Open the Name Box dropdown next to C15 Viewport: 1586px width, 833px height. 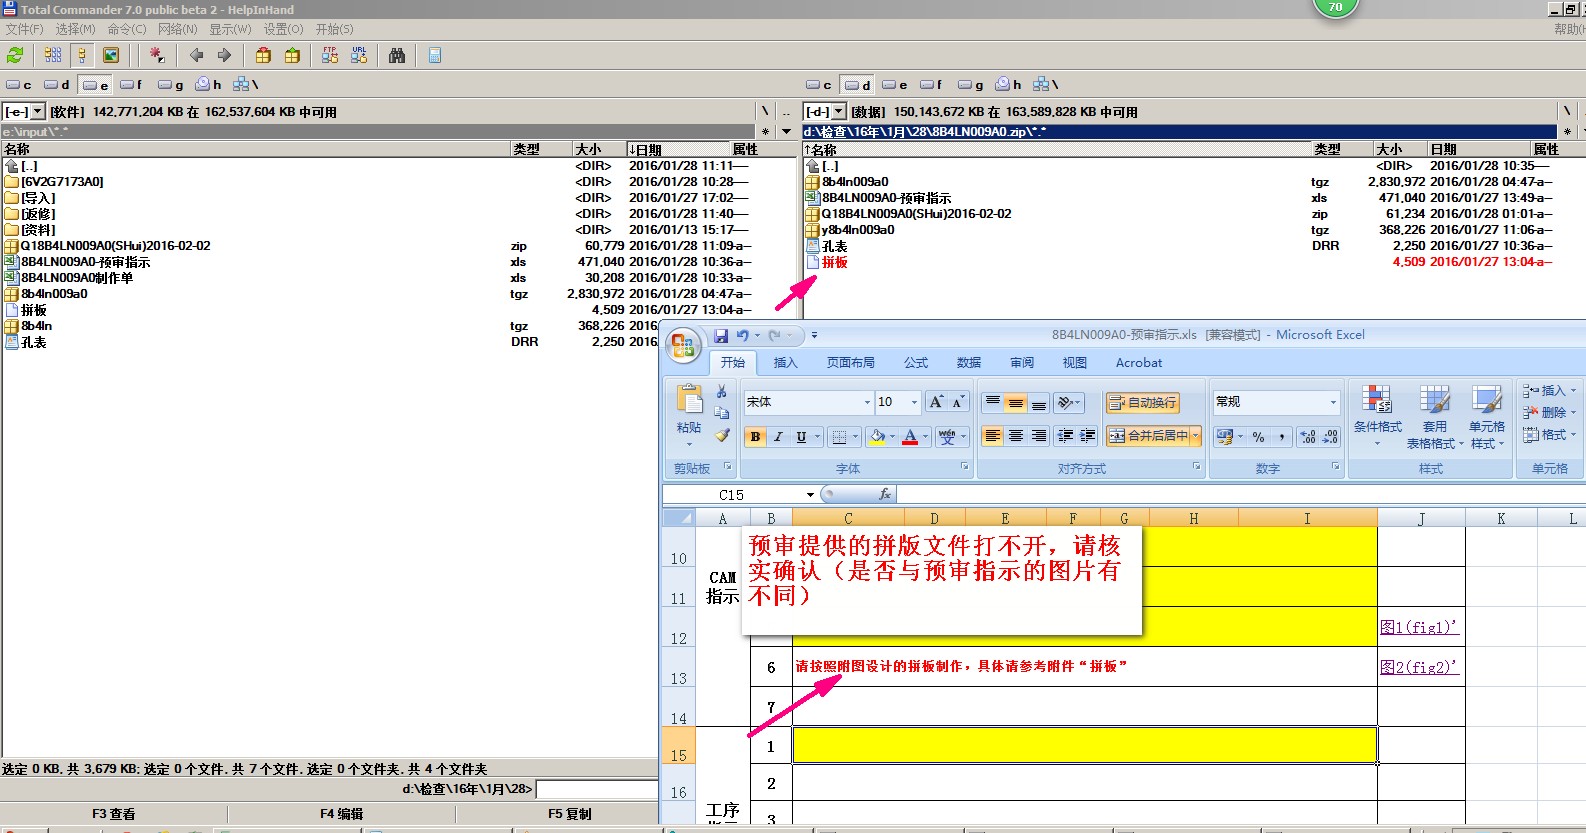coord(810,494)
